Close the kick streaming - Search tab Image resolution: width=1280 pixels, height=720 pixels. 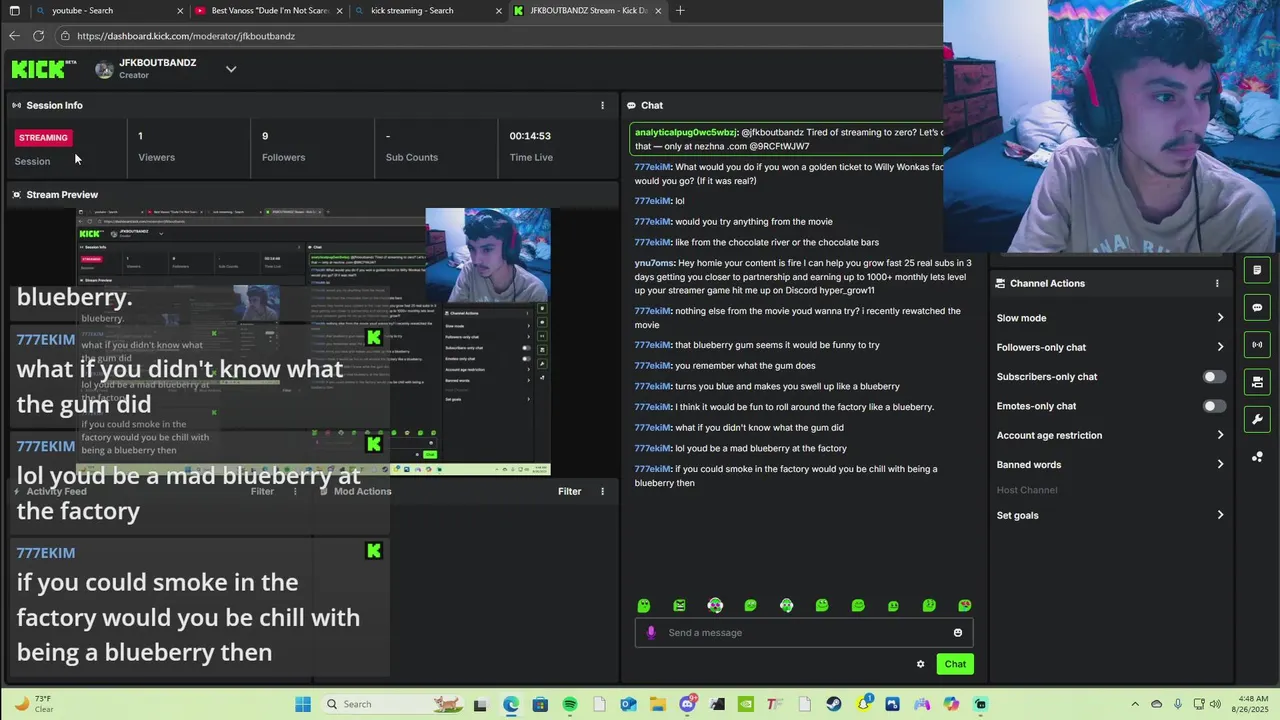498,11
